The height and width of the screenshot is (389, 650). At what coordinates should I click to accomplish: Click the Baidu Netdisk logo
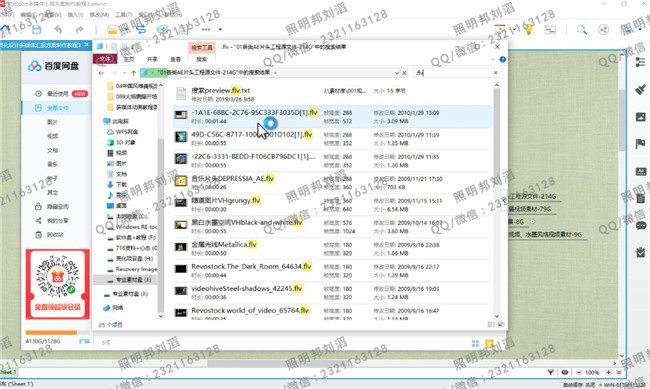click(x=53, y=66)
